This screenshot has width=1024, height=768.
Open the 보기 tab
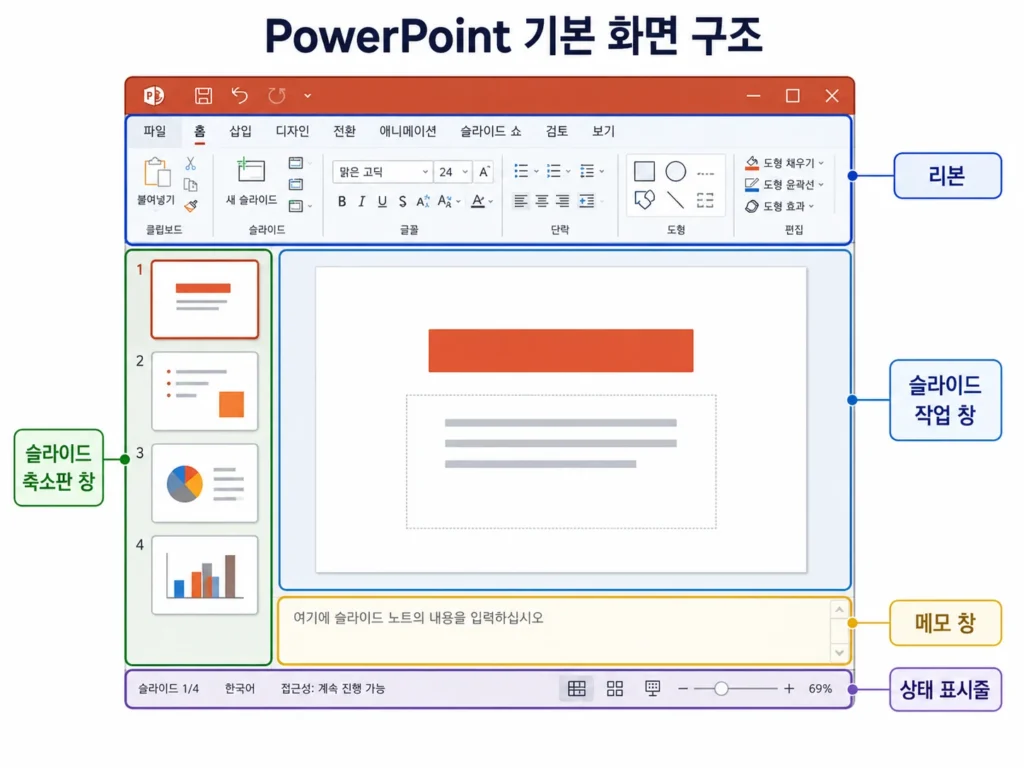pyautogui.click(x=603, y=131)
